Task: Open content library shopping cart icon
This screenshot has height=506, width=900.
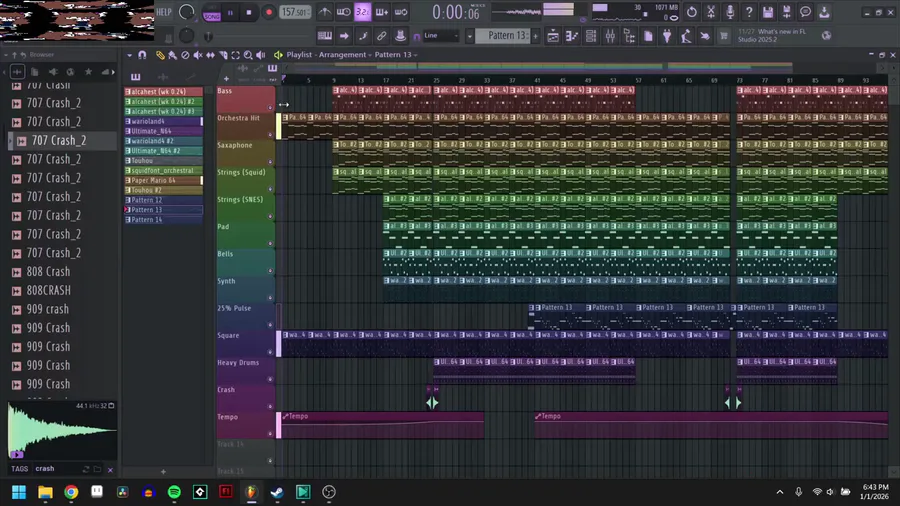Action: pos(724,36)
